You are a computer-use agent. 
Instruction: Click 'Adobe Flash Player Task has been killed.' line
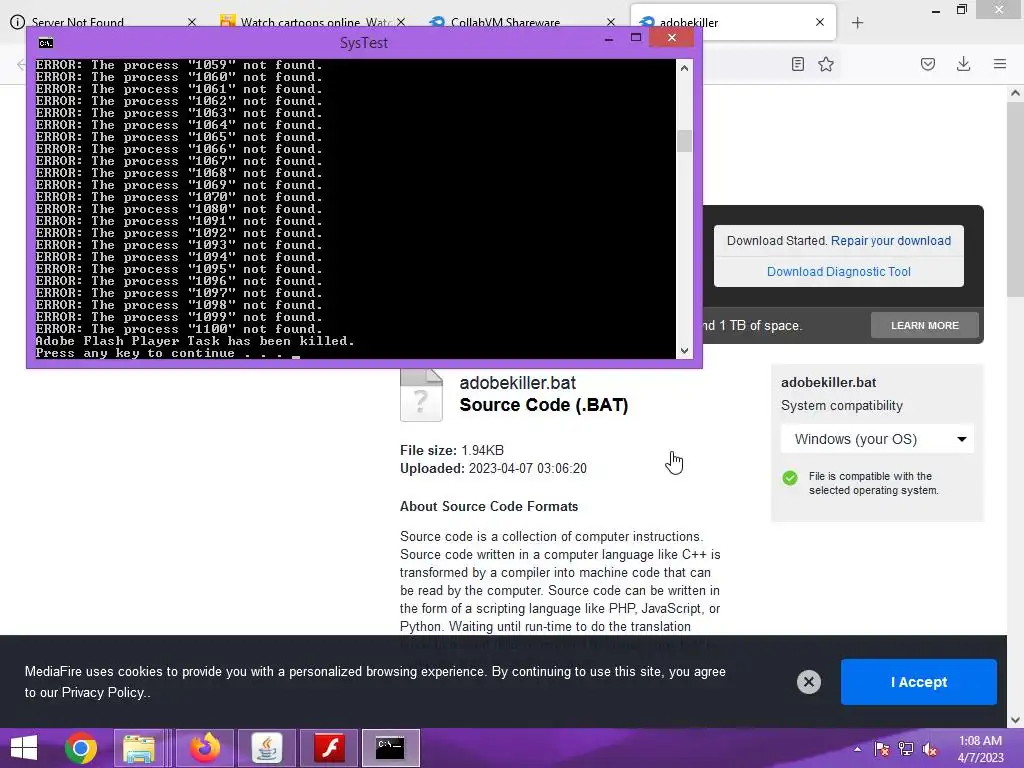tap(195, 341)
